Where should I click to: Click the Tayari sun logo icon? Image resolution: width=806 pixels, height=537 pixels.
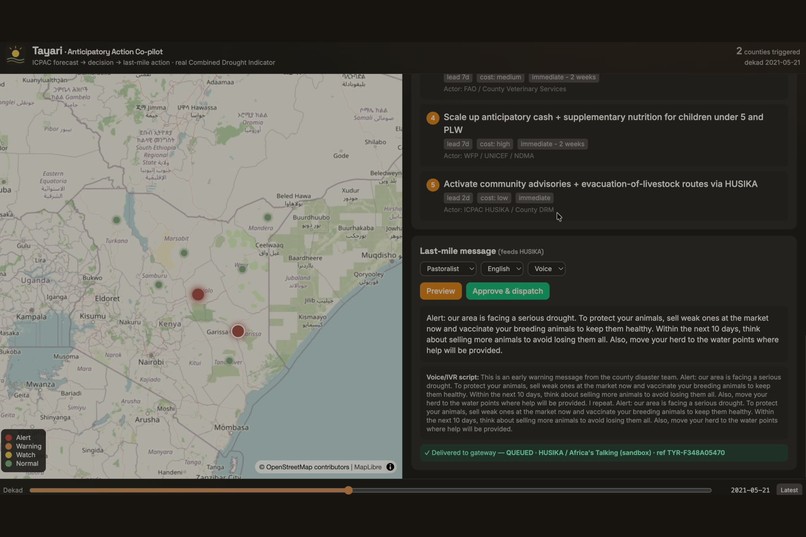tap(15, 55)
